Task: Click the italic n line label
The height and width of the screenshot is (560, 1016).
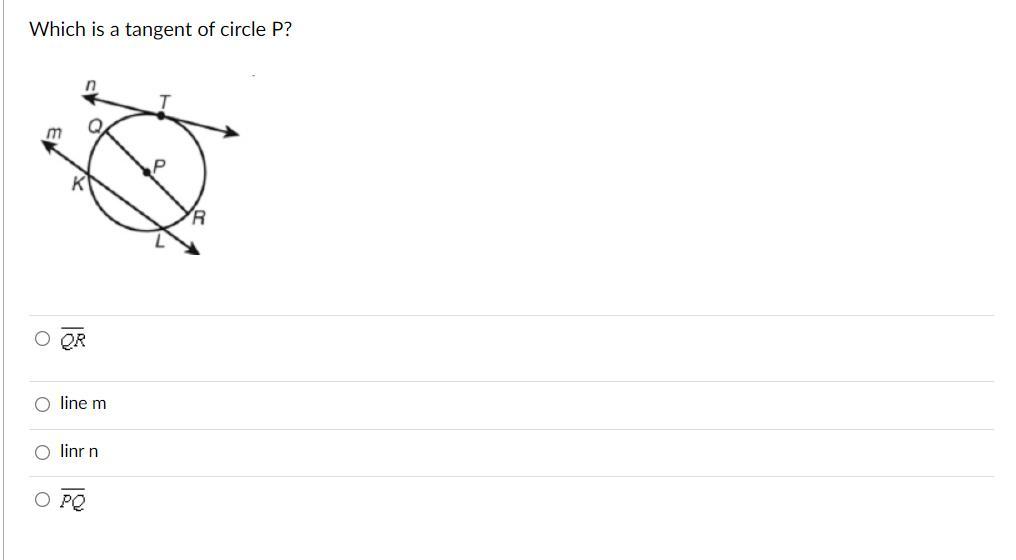Action: (91, 84)
